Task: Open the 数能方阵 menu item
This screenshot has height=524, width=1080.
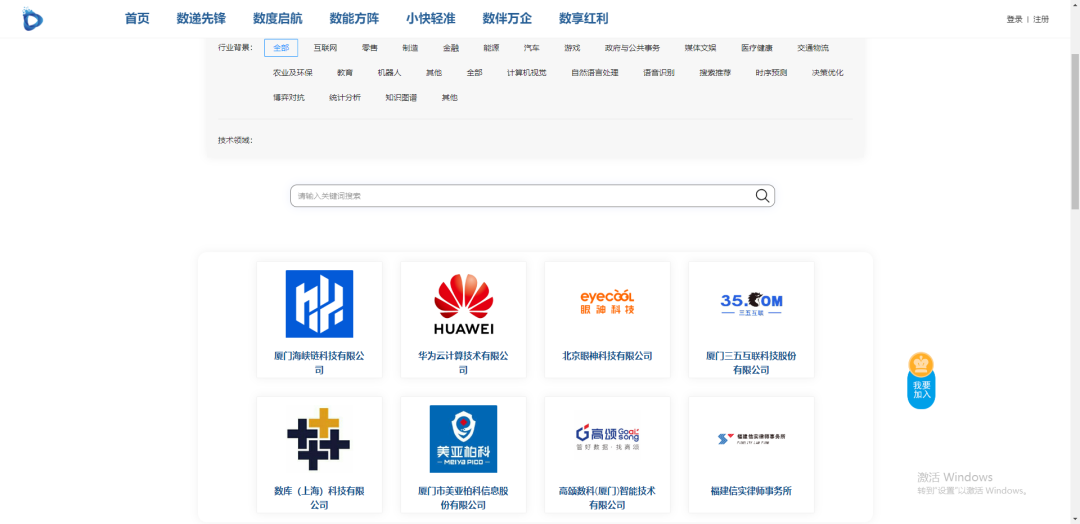Action: [354, 19]
